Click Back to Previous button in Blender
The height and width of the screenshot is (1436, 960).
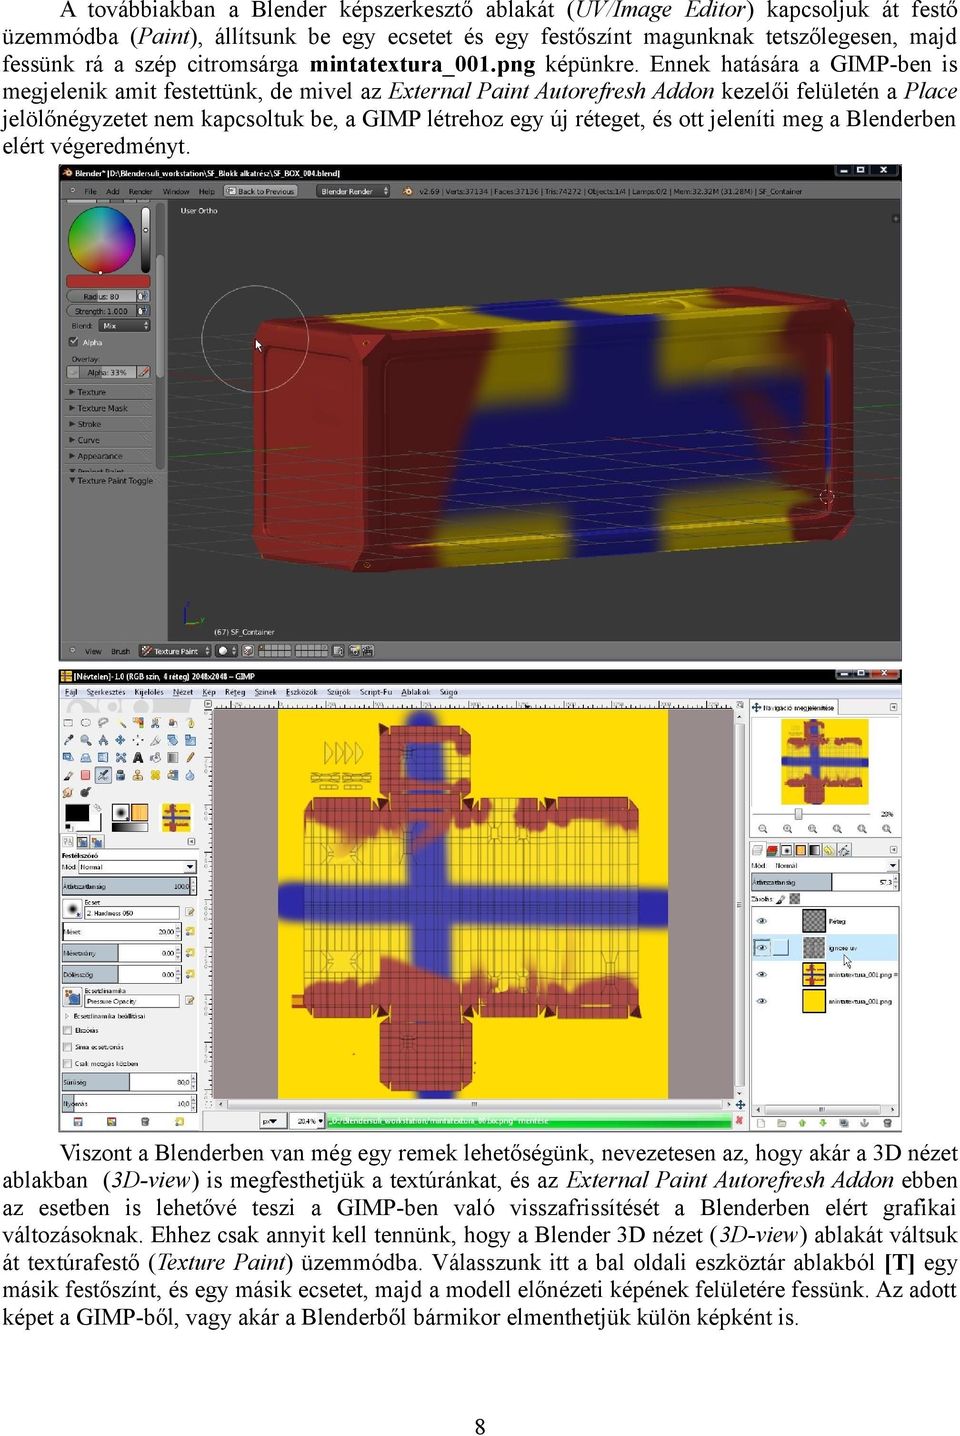click(x=261, y=191)
